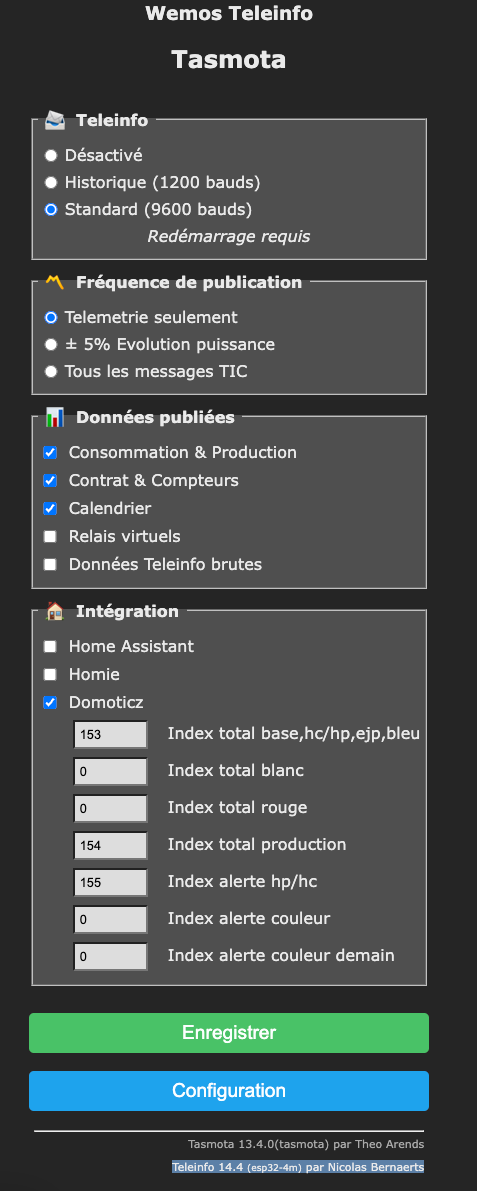Disable the Domoticz checkbox

(x=50, y=703)
